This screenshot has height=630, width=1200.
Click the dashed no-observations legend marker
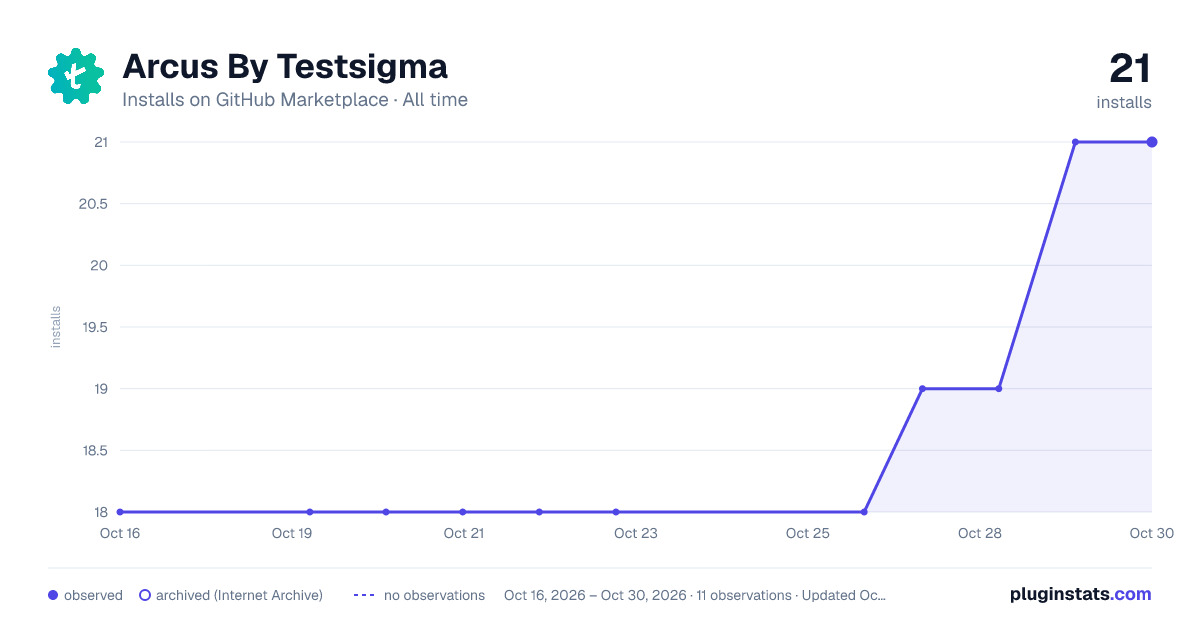click(x=364, y=595)
